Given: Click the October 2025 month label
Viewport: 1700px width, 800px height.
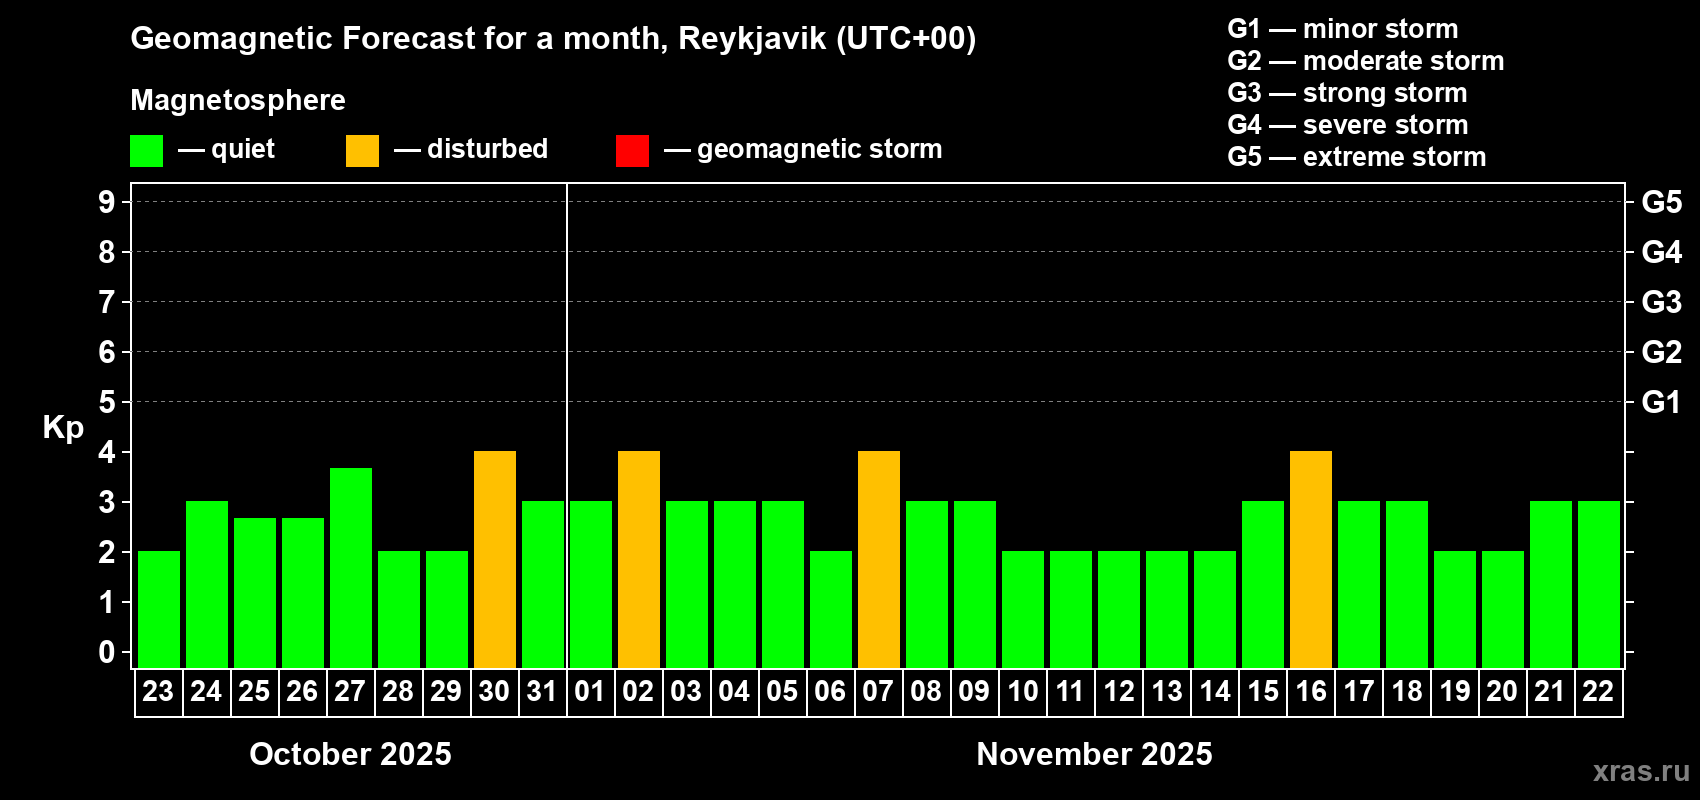Looking at the screenshot, I should coord(350,754).
